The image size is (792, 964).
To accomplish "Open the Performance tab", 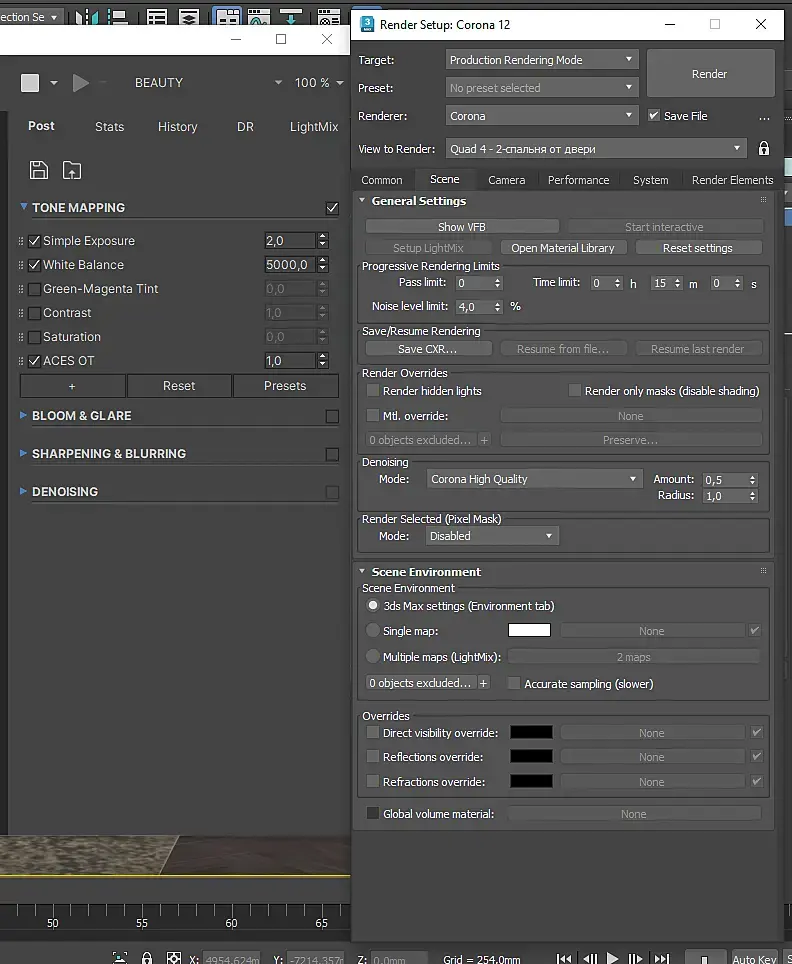I will [579, 180].
